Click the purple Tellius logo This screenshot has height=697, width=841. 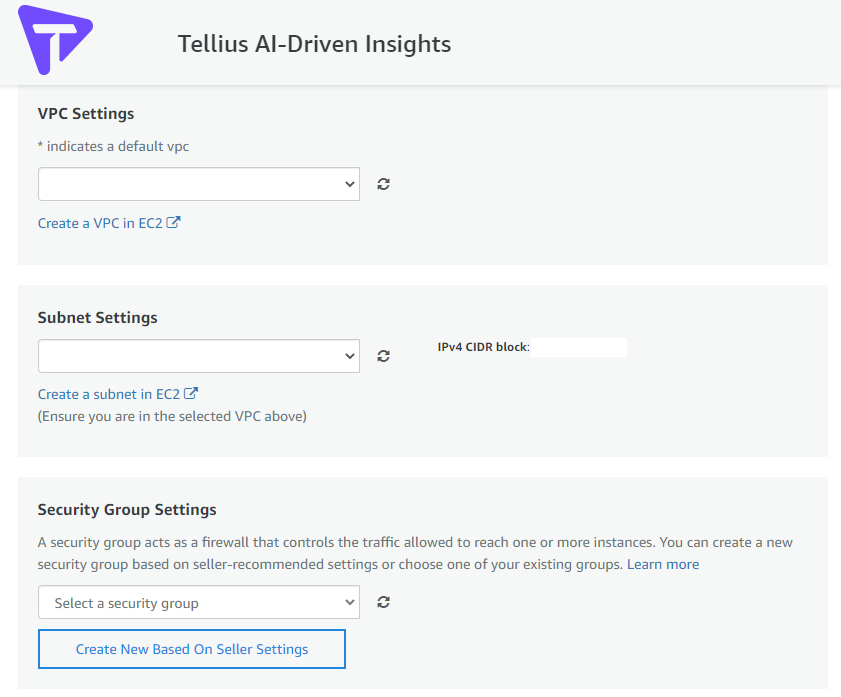[55, 40]
